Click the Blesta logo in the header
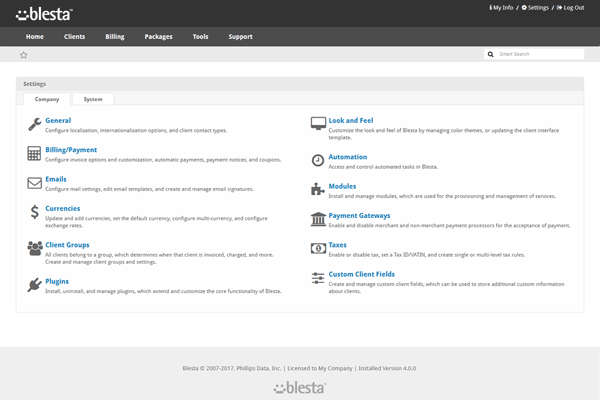The image size is (600, 400). [x=44, y=14]
